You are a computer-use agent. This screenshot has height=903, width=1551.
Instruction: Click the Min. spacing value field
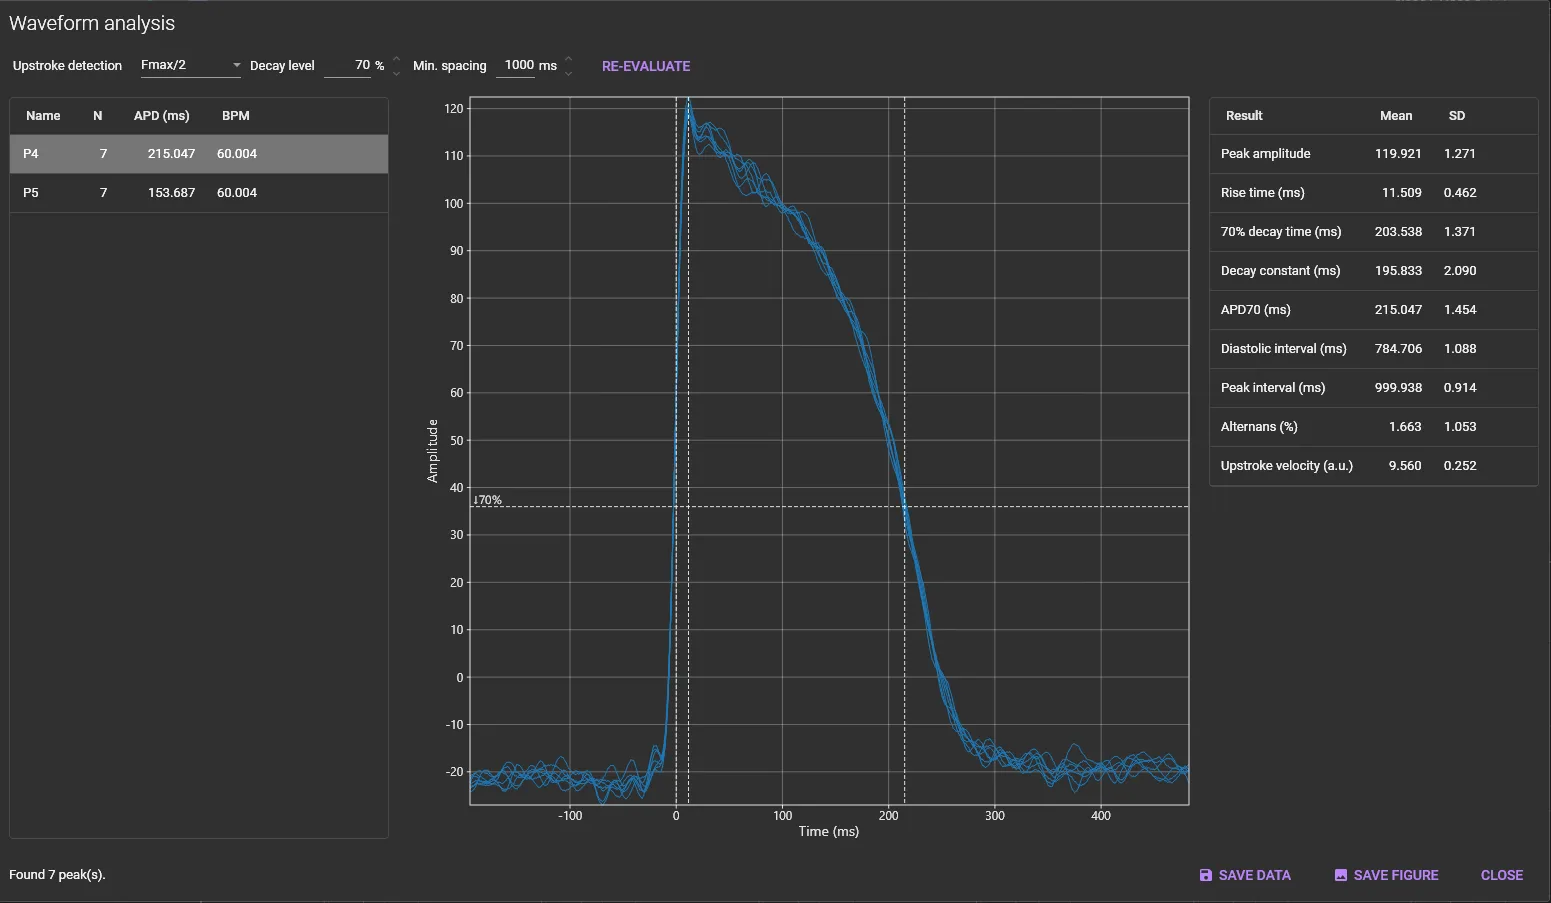[x=519, y=65]
